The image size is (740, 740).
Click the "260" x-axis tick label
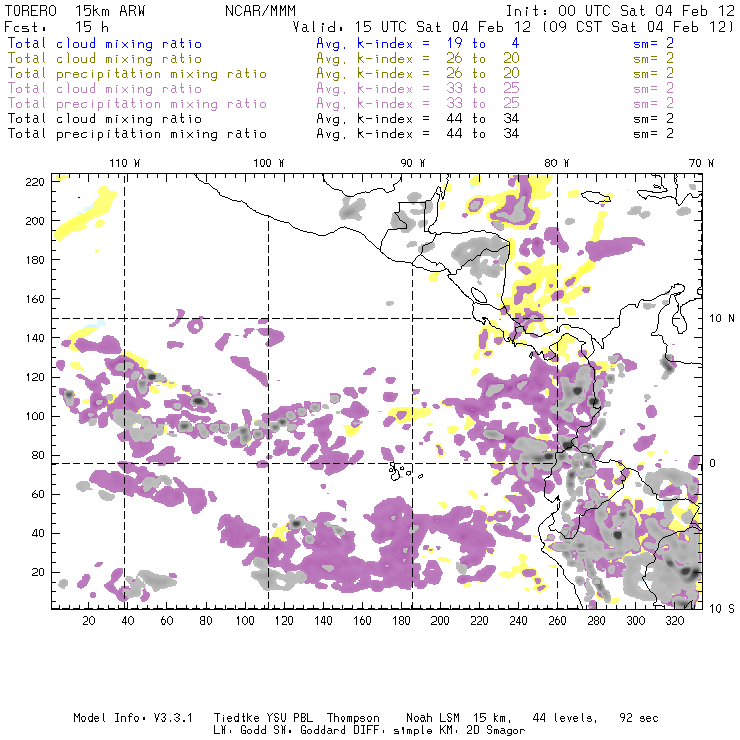click(557, 621)
